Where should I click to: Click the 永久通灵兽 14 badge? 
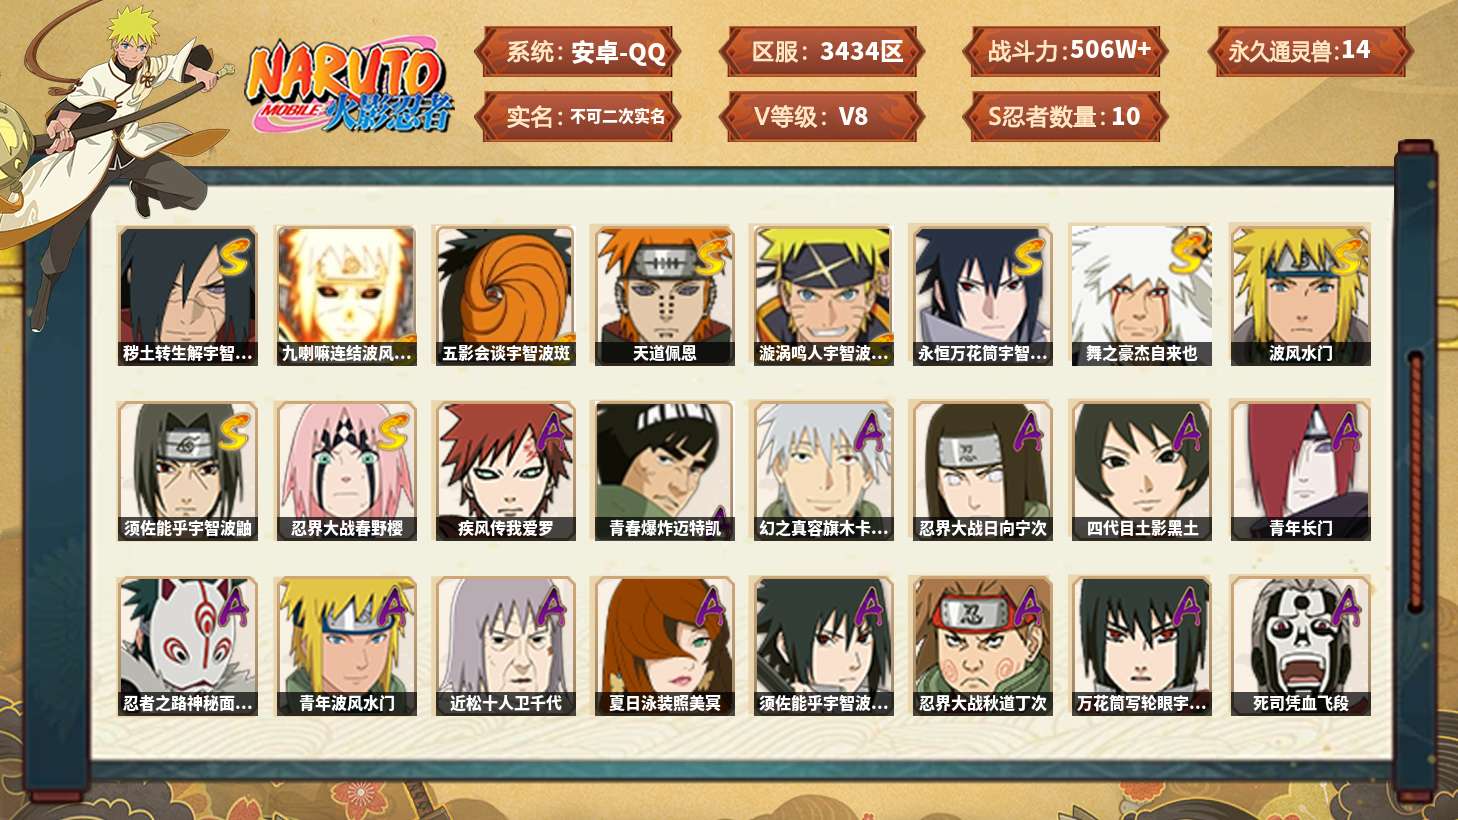click(1310, 51)
